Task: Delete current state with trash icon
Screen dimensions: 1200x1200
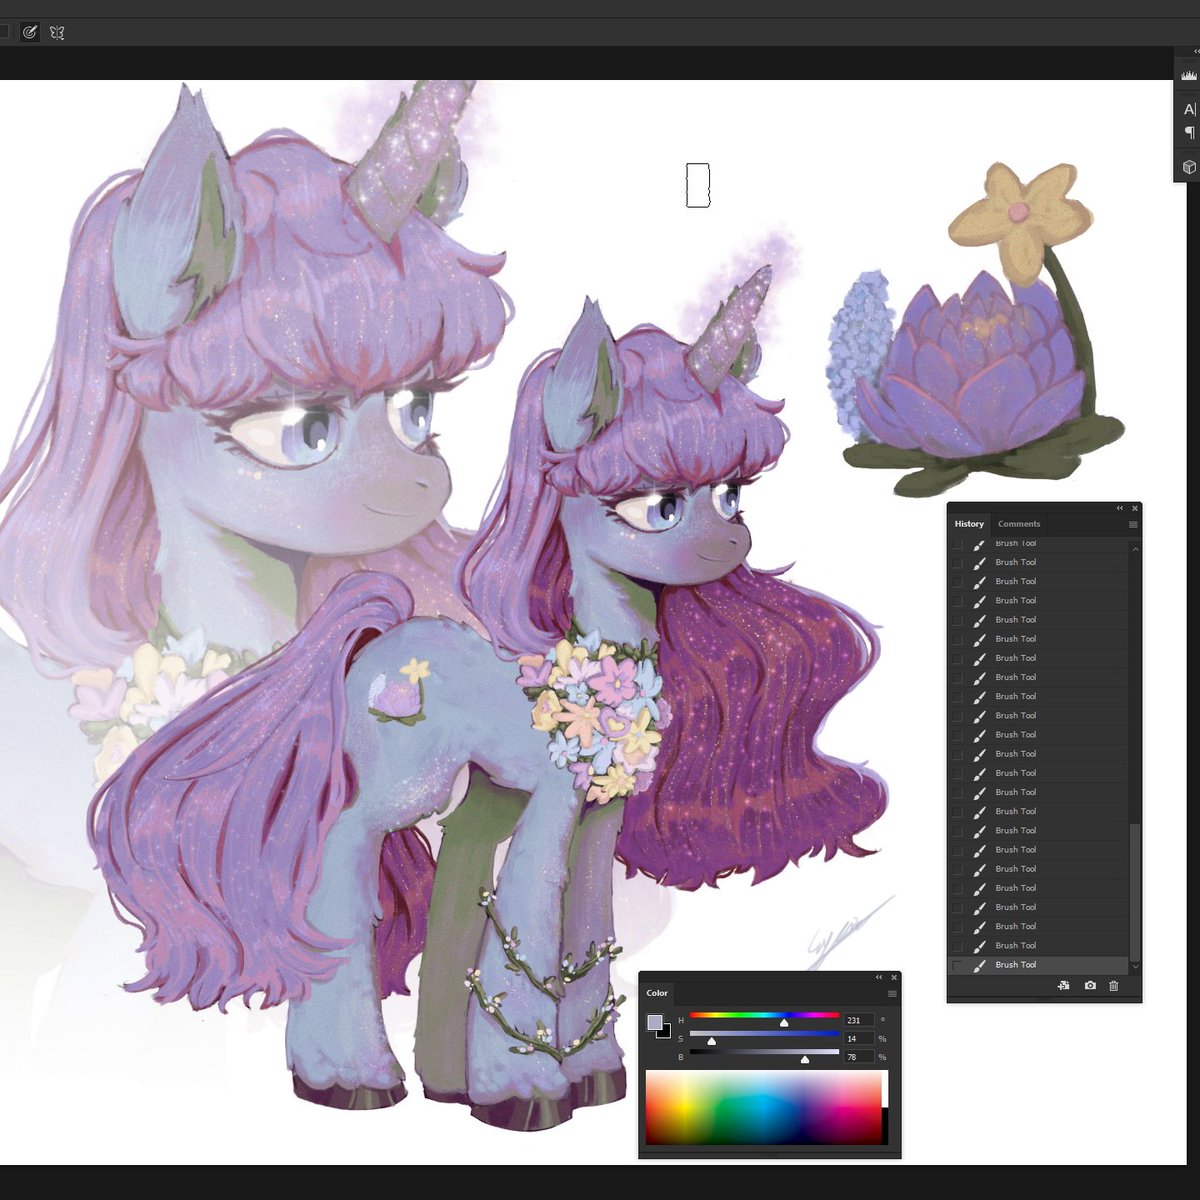Action: 1114,986
